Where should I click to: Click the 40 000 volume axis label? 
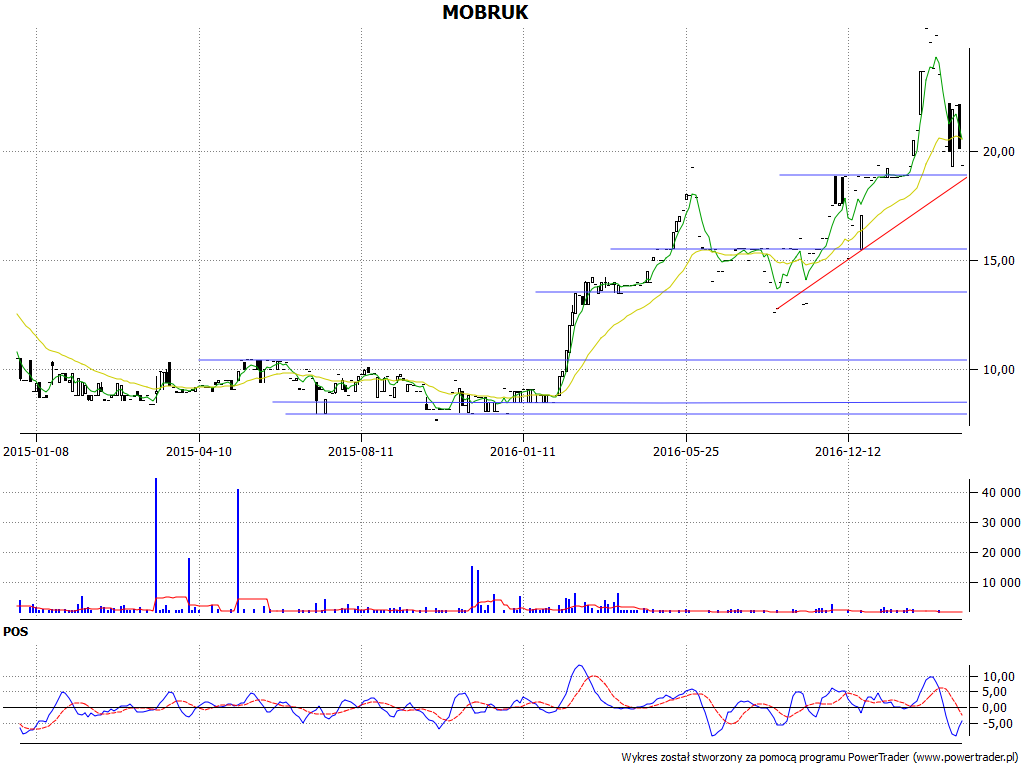tap(1001, 492)
